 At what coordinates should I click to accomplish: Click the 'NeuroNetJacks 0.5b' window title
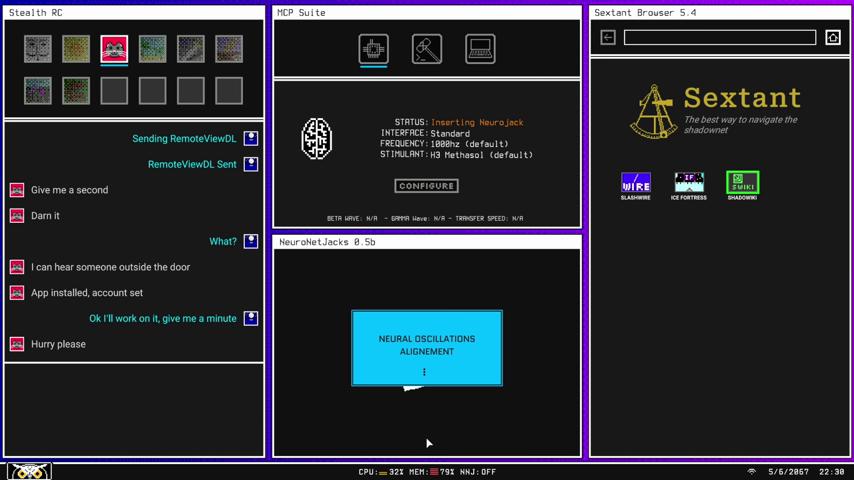point(327,242)
